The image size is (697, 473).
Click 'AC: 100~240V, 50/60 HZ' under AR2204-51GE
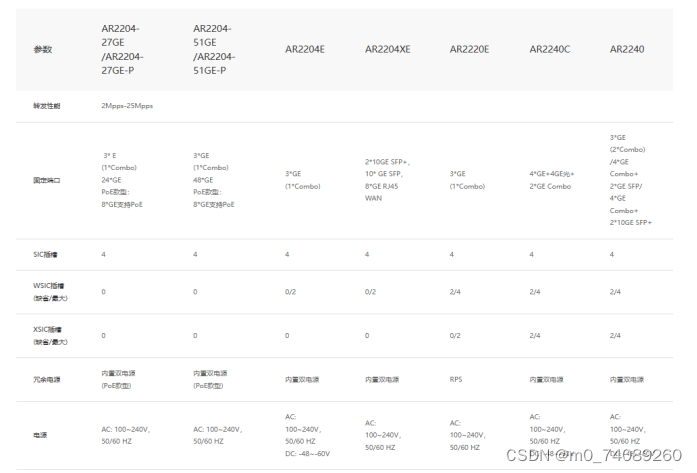tap(218, 435)
